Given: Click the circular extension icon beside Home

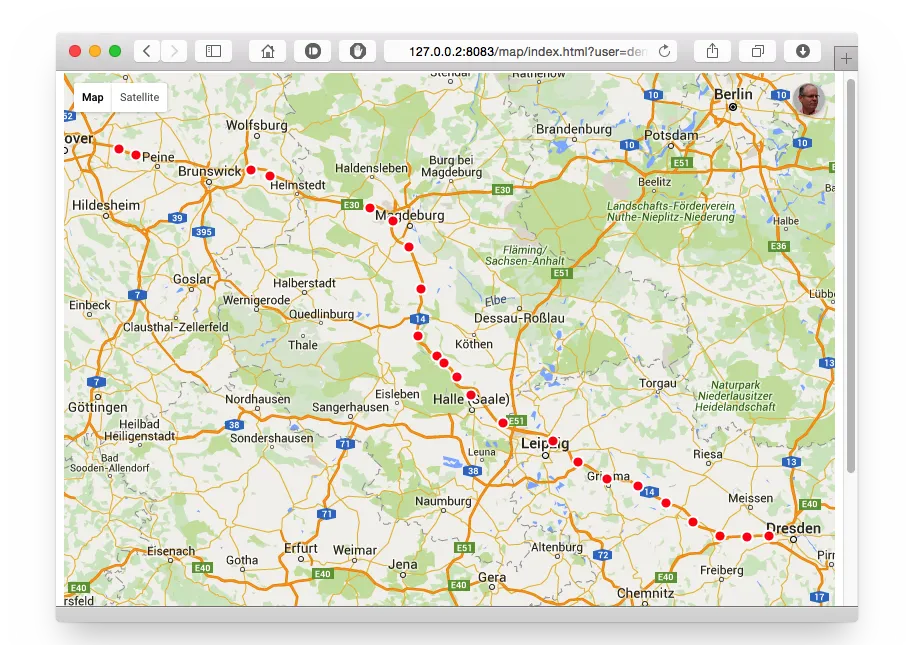Looking at the screenshot, I should pyautogui.click(x=312, y=51).
